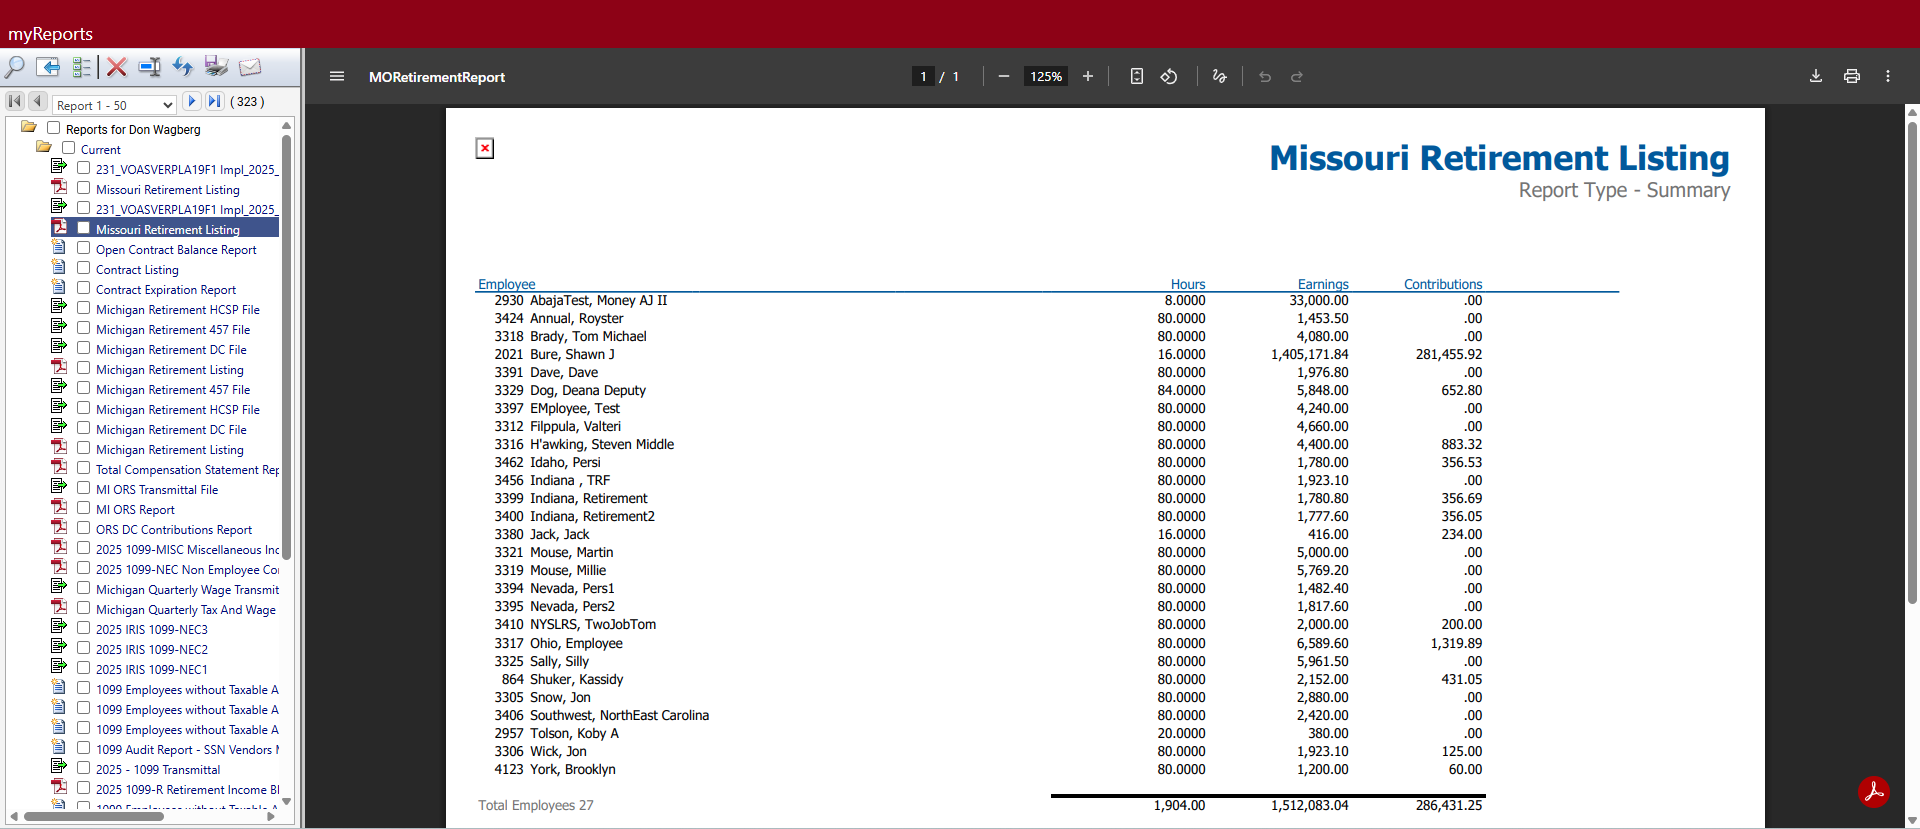The height and width of the screenshot is (829, 1920).
Task: Open the Michigan Quarterly Tax And Wage report
Action: coord(185,610)
